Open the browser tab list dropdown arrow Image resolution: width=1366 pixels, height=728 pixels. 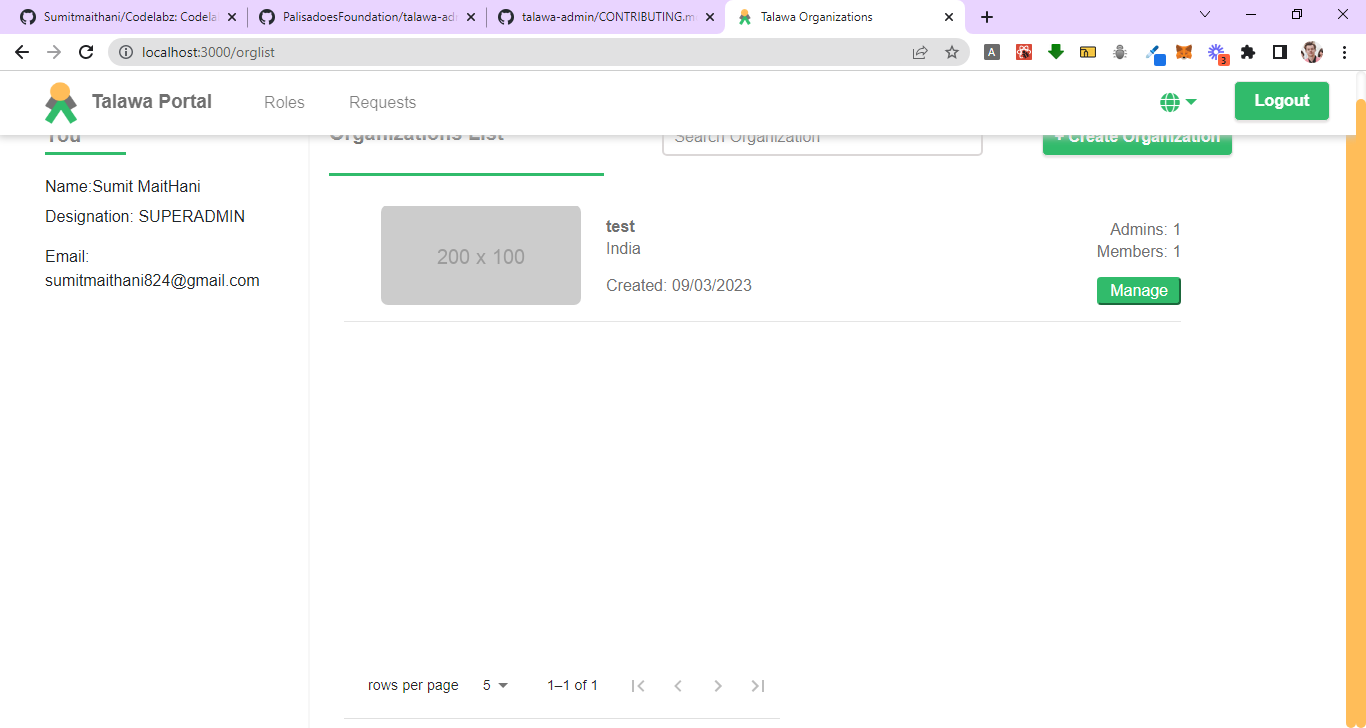tap(1204, 16)
